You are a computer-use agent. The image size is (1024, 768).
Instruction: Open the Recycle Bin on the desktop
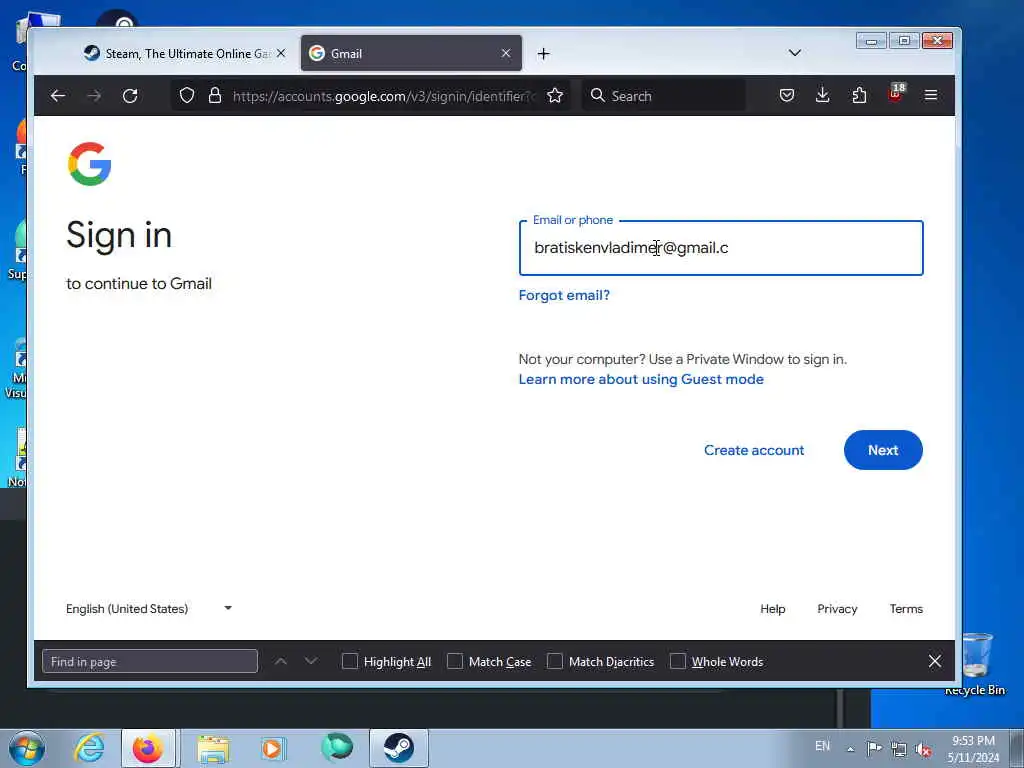point(975,664)
